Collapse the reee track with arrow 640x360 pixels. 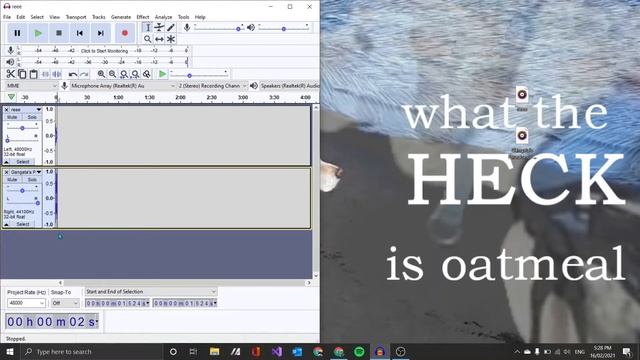click(7, 162)
